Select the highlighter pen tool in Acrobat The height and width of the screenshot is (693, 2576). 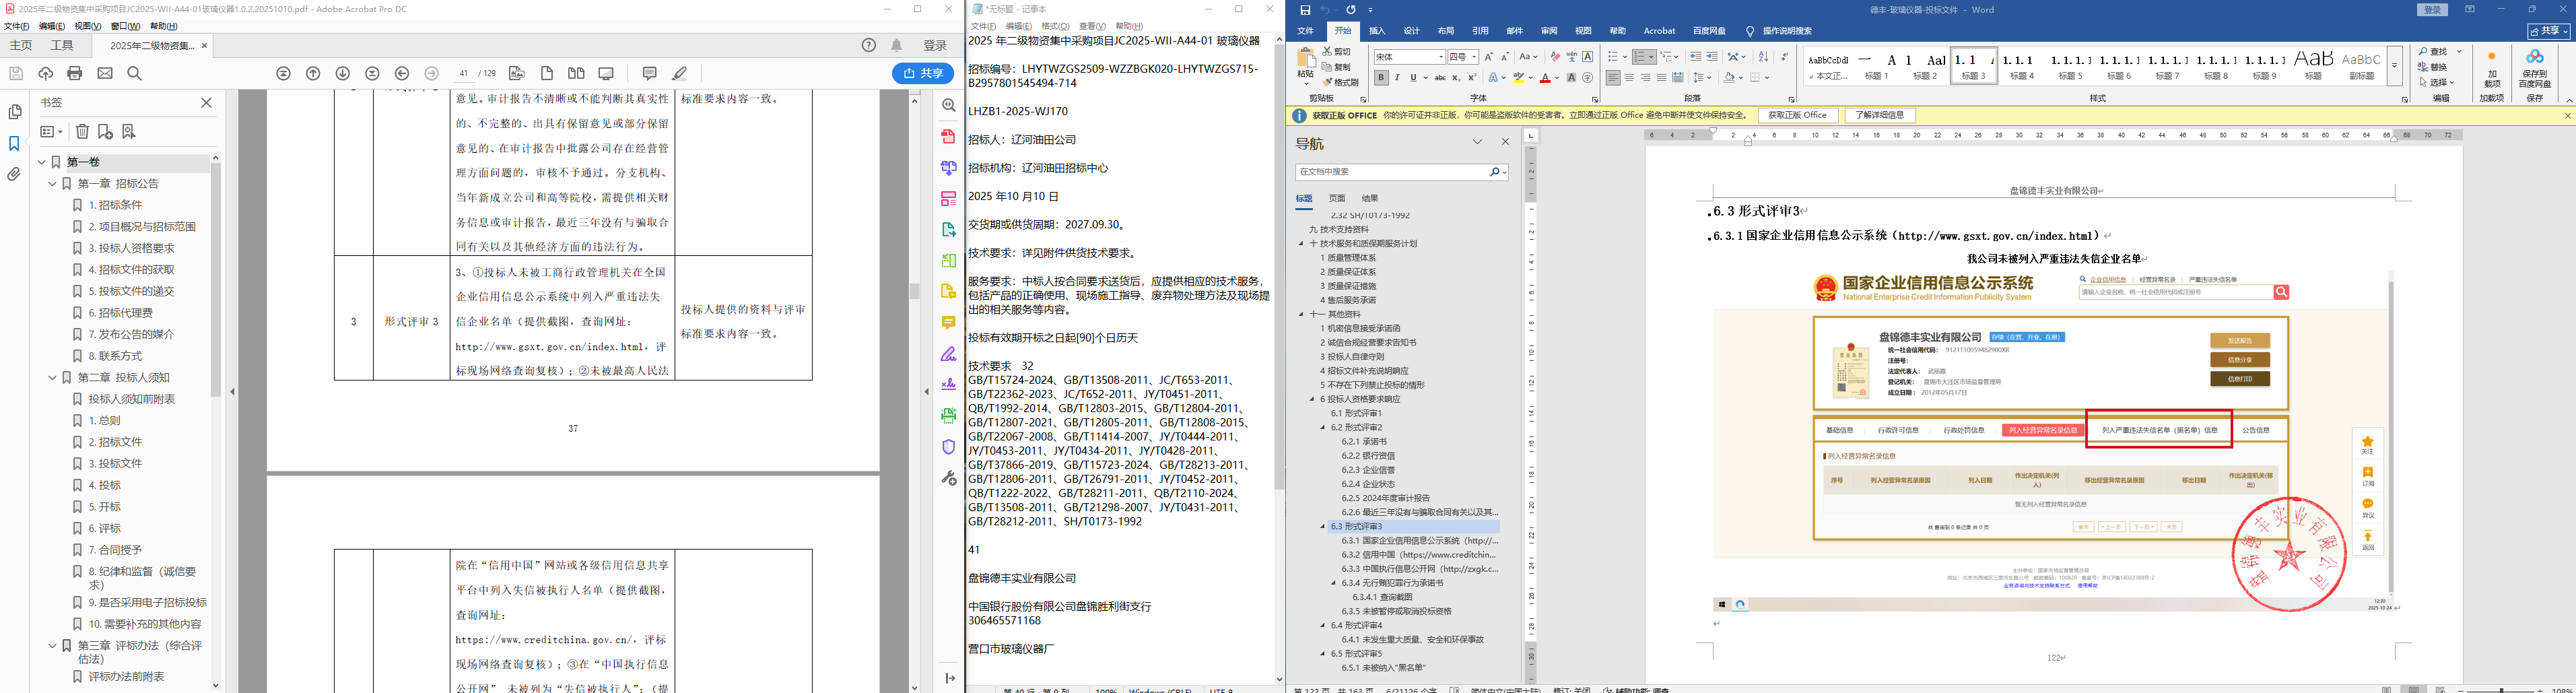coord(680,73)
